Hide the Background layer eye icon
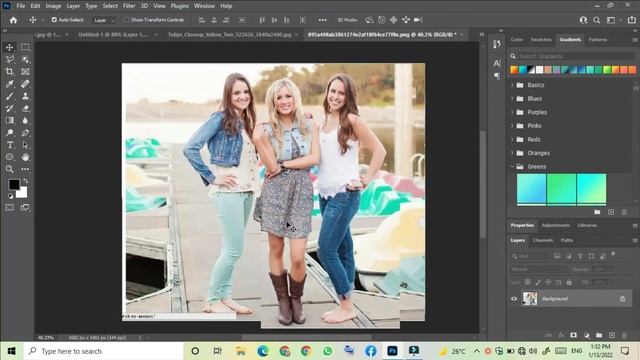The image size is (640, 360). (x=514, y=299)
